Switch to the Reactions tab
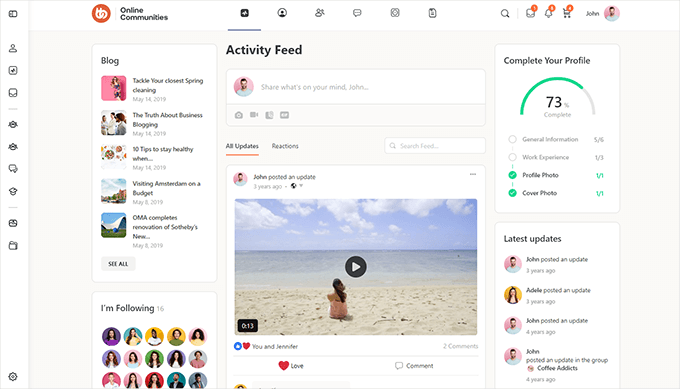 (285, 146)
